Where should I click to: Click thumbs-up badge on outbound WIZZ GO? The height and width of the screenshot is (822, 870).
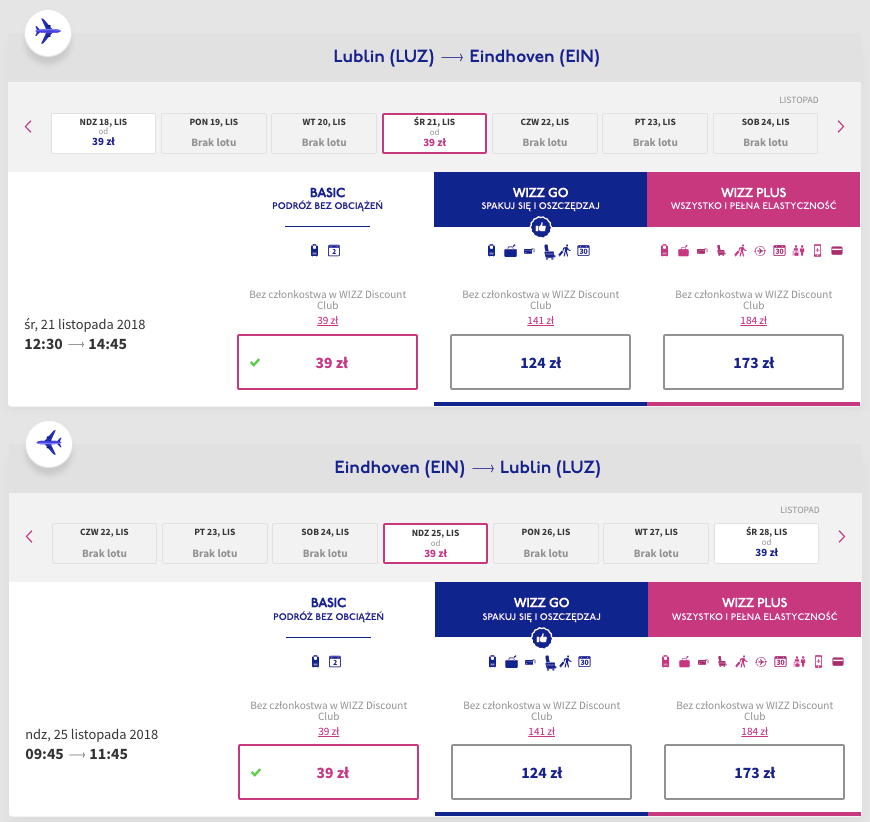point(540,227)
